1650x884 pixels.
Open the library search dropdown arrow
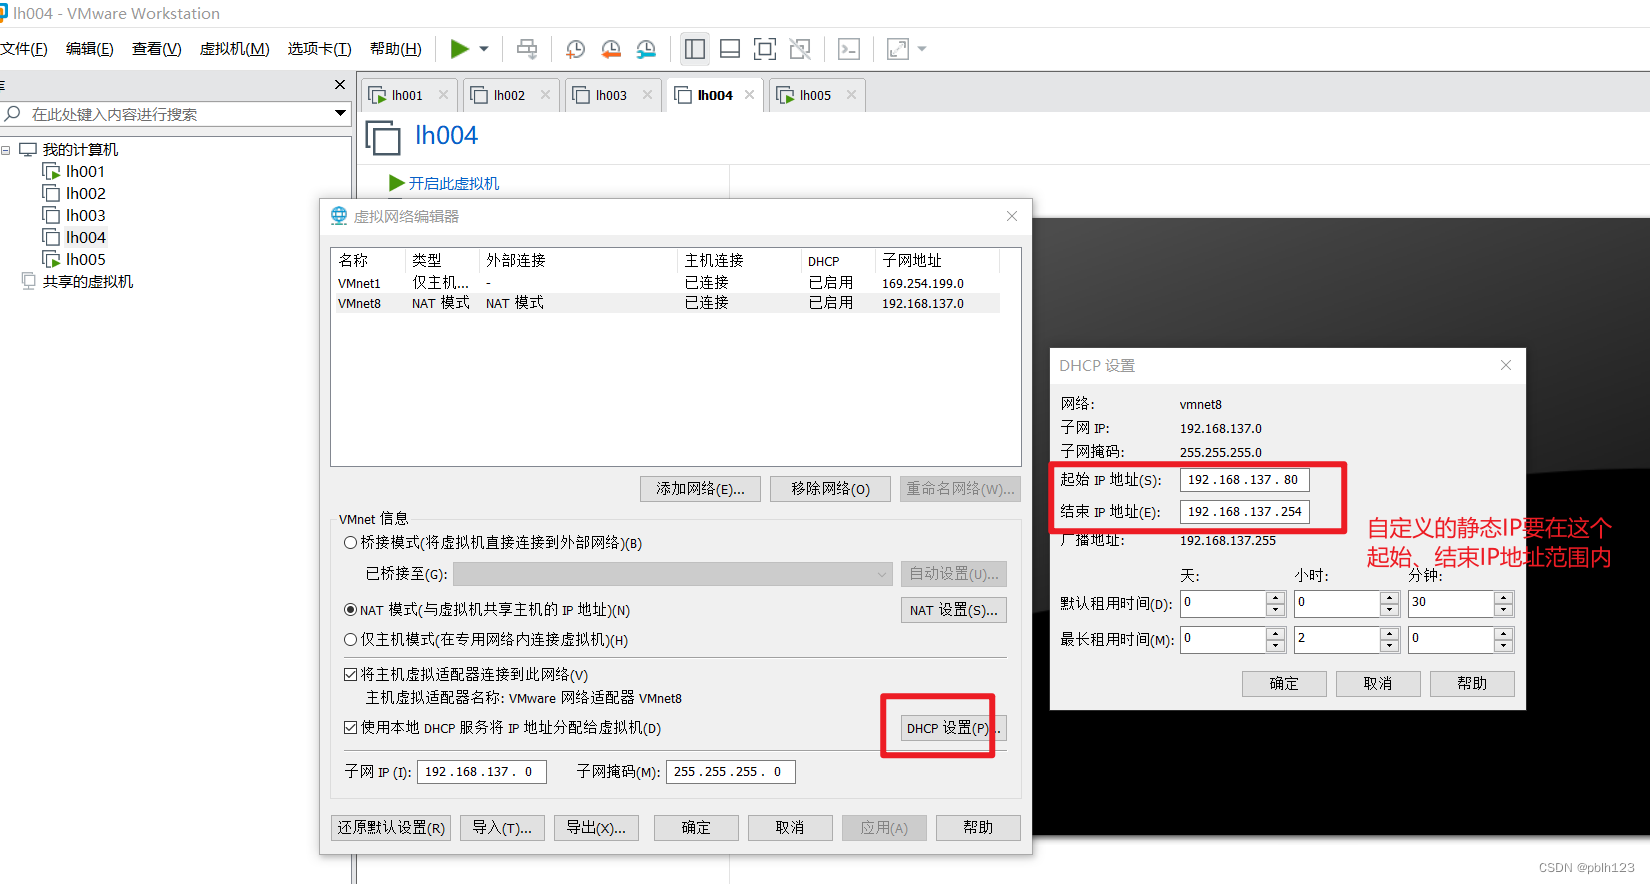tap(340, 113)
